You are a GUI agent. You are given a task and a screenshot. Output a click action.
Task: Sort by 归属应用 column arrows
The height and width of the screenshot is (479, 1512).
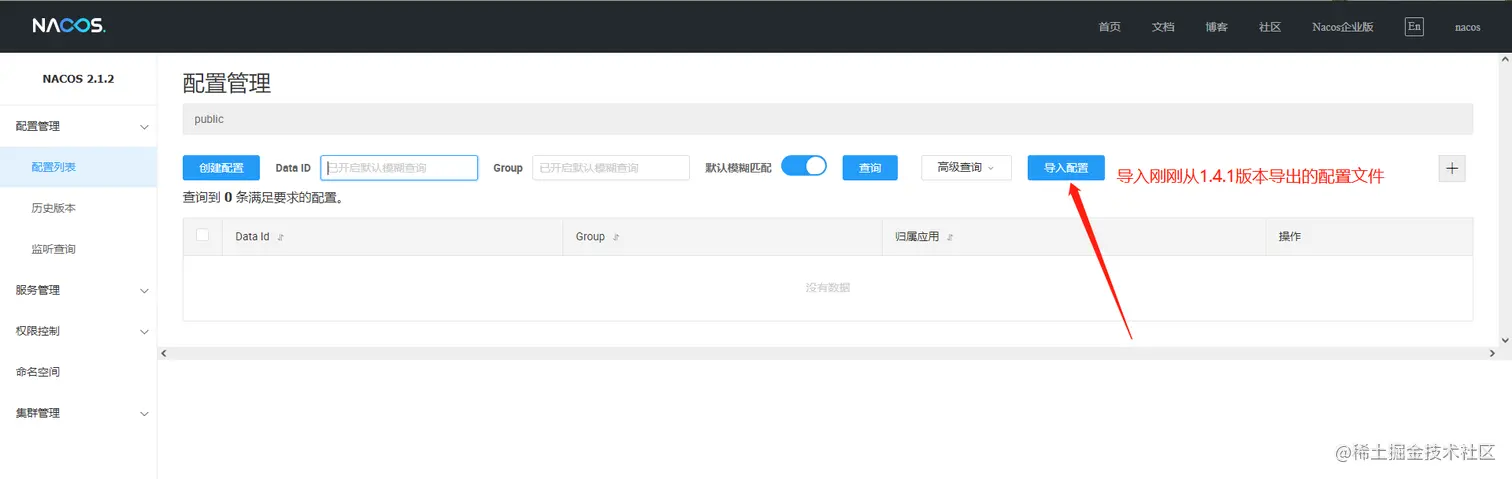click(950, 237)
